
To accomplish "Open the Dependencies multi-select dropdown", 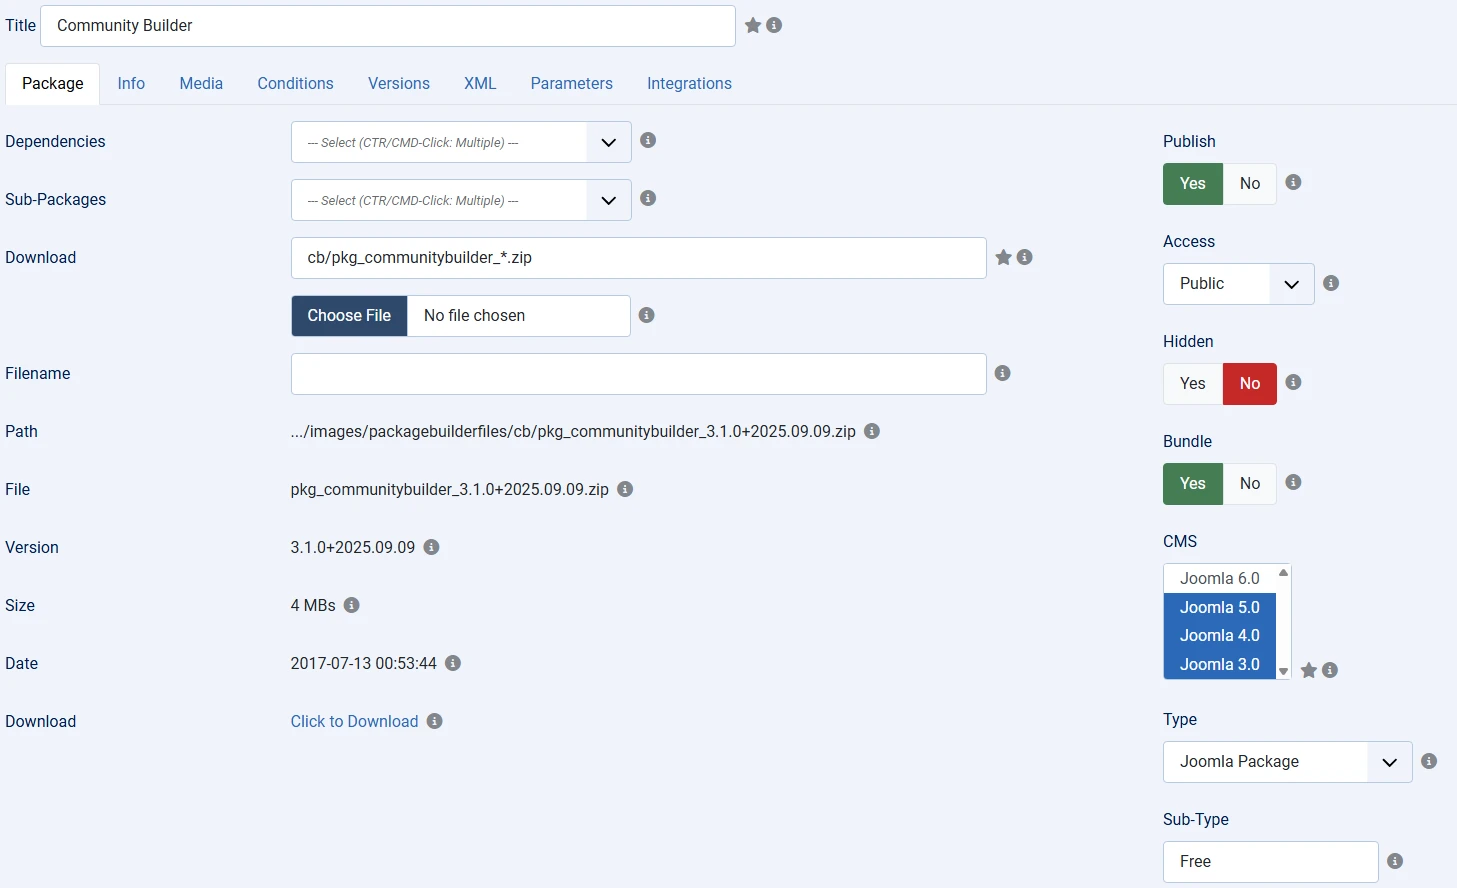I will pos(461,142).
